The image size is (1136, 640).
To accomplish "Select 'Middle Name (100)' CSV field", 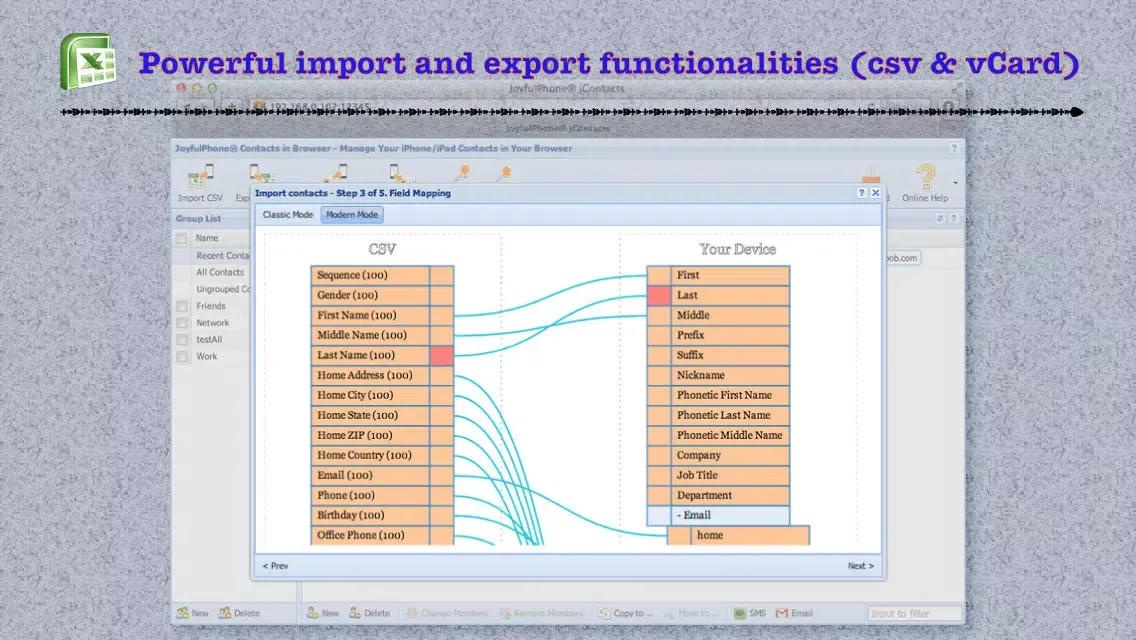I will 371,335.
